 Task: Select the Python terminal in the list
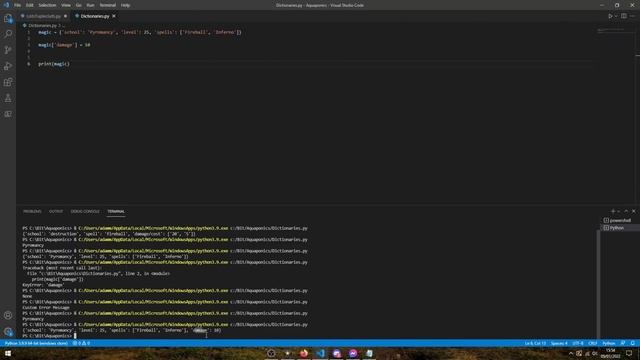(620, 228)
